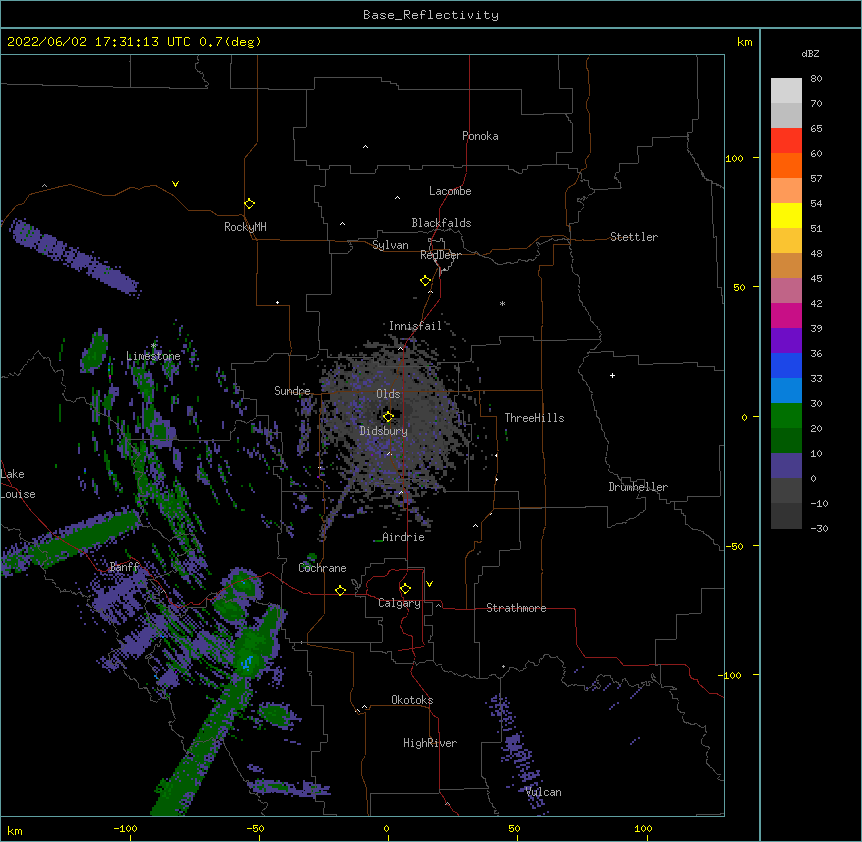Image resolution: width=862 pixels, height=842 pixels.
Task: Click the Vulcan label
Action: pos(543,792)
